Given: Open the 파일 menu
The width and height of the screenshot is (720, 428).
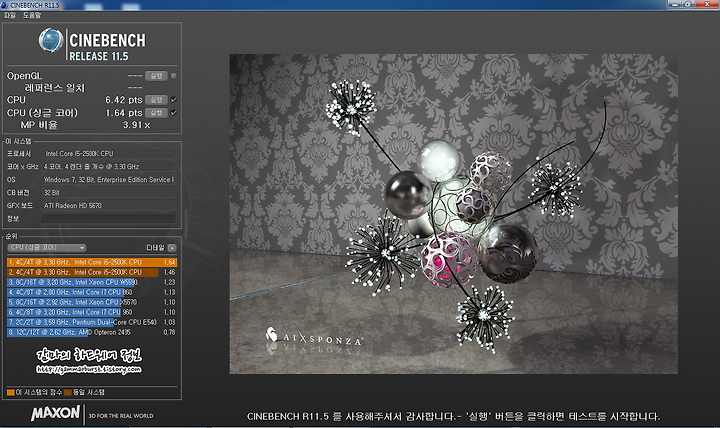Looking at the screenshot, I should 10,15.
